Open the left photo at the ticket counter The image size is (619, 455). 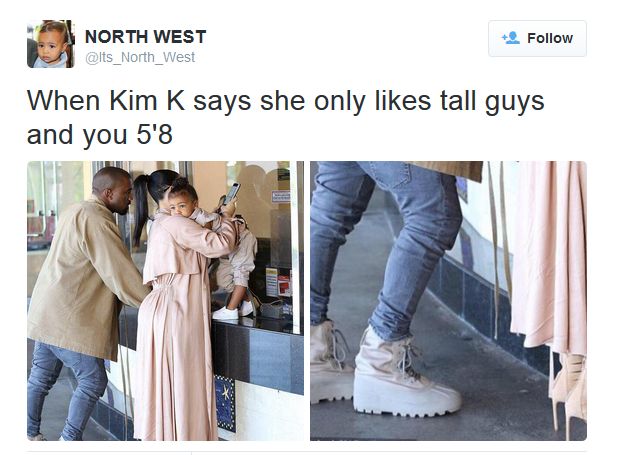165,301
